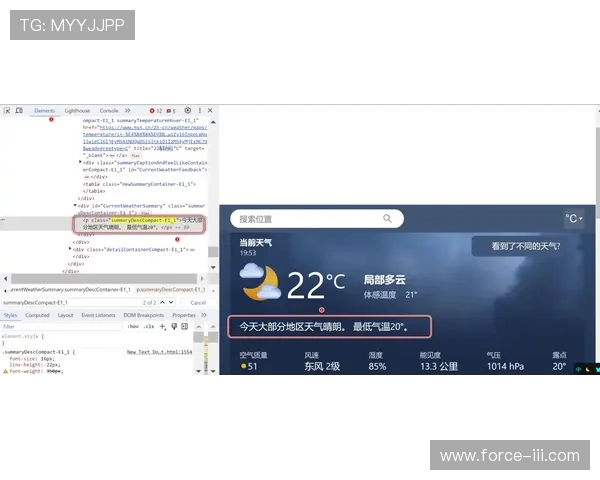Viewport: 600px width, 480px height.
Task: Open the DOM Breakpoints sub-tab
Action: click(x=143, y=315)
